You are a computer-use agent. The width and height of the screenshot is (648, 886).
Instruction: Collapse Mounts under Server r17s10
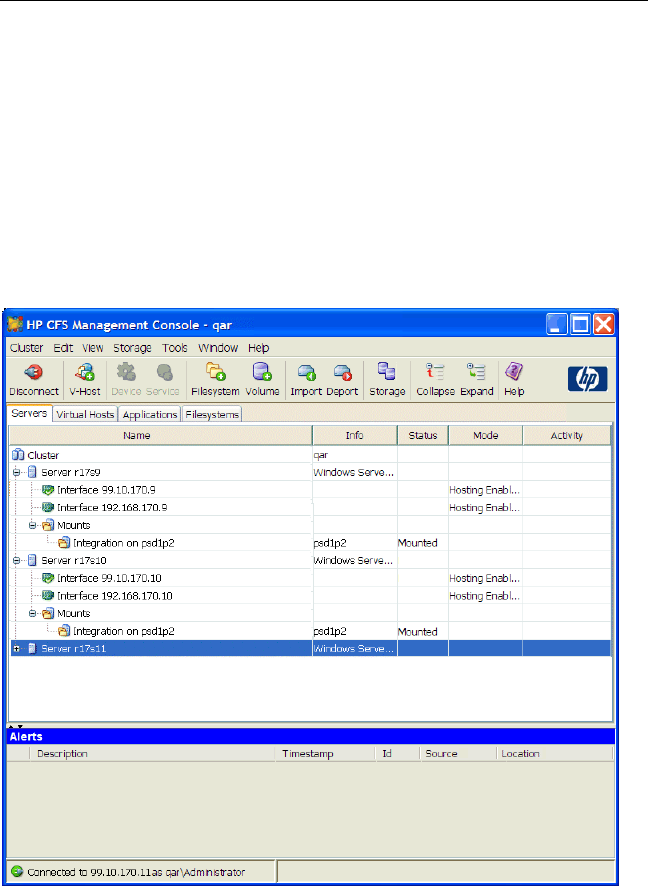tap(33, 614)
